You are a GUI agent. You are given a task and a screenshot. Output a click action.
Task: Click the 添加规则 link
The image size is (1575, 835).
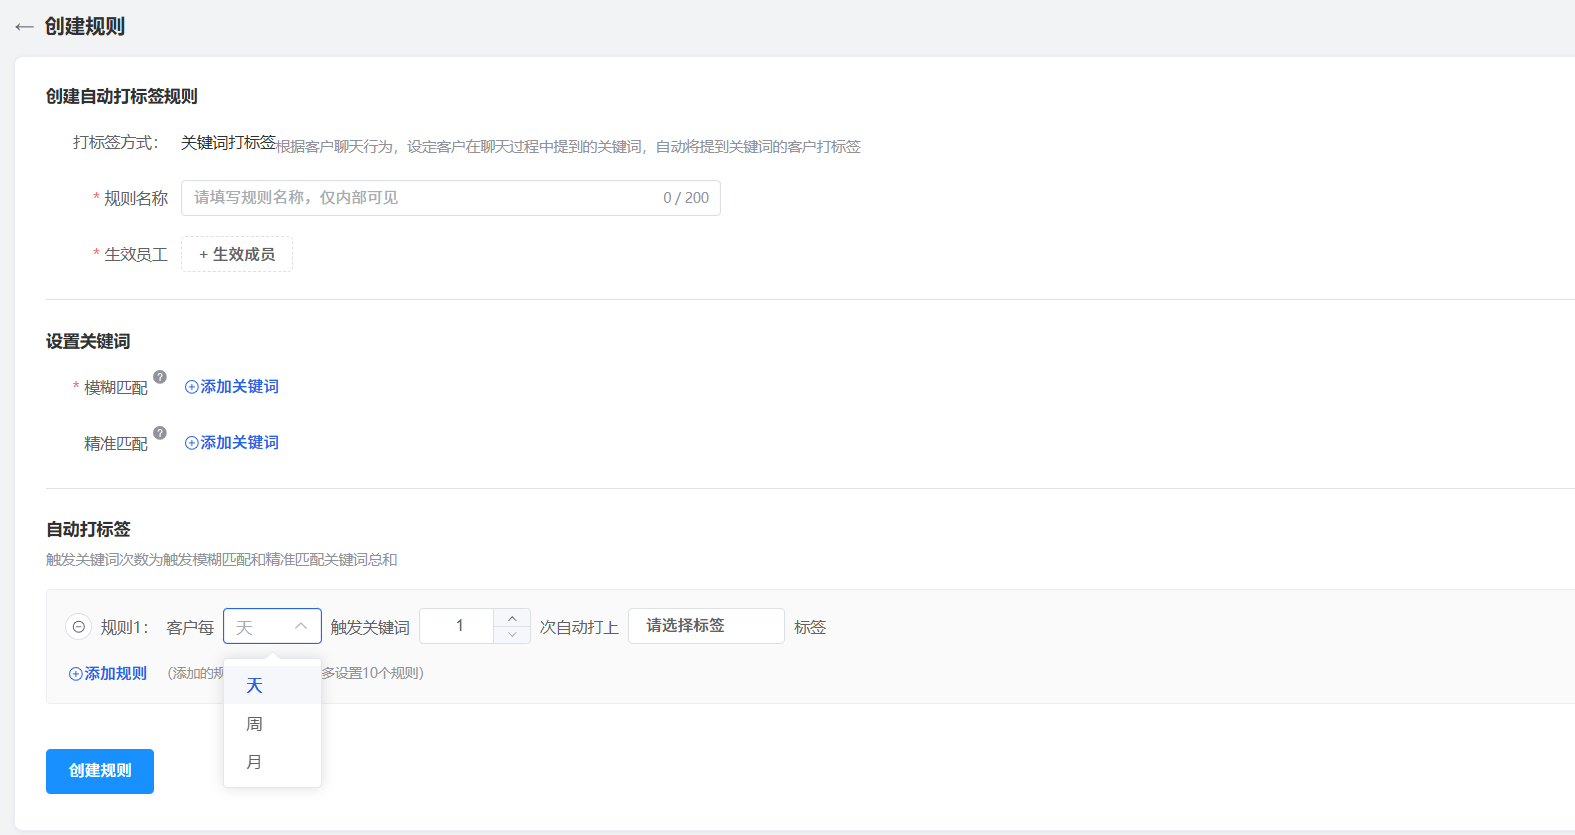click(108, 674)
